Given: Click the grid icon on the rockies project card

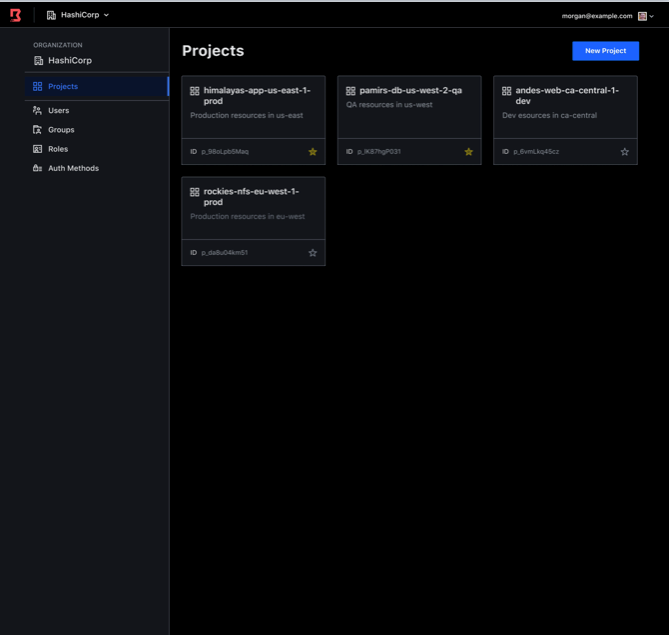Looking at the screenshot, I should point(195,192).
